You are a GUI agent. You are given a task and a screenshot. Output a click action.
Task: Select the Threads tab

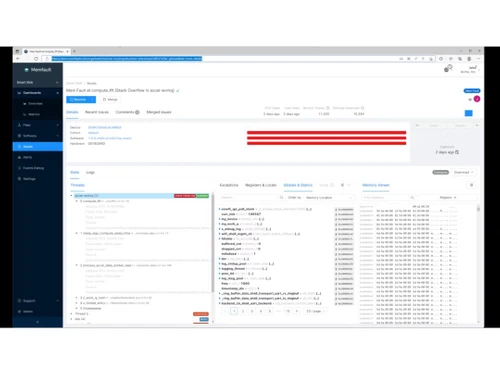coord(77,185)
